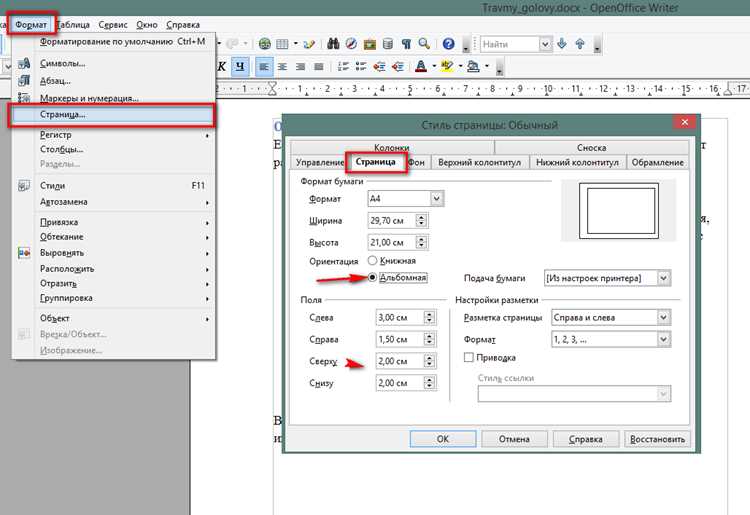
Task: Choose Страница... in Формат menu
Action: click(x=113, y=115)
